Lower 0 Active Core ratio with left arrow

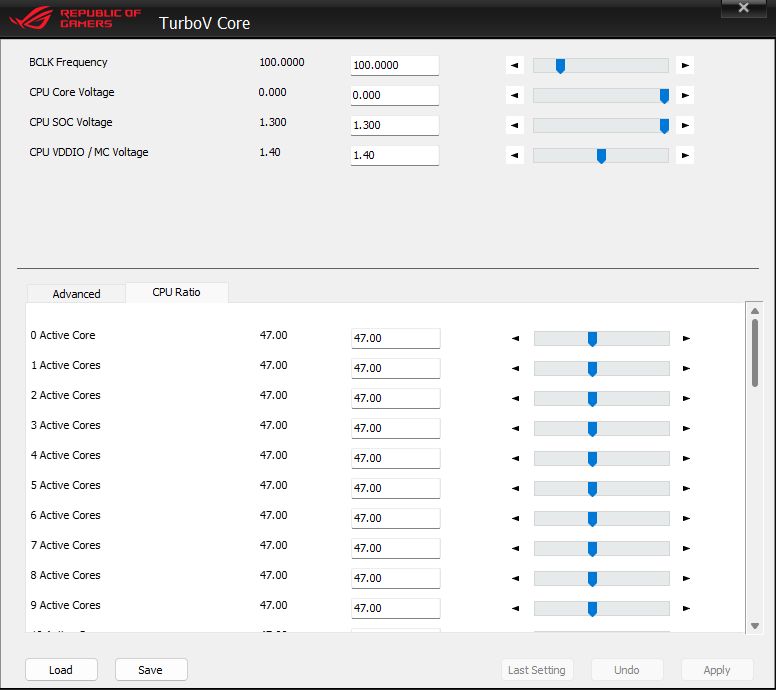pos(516,339)
